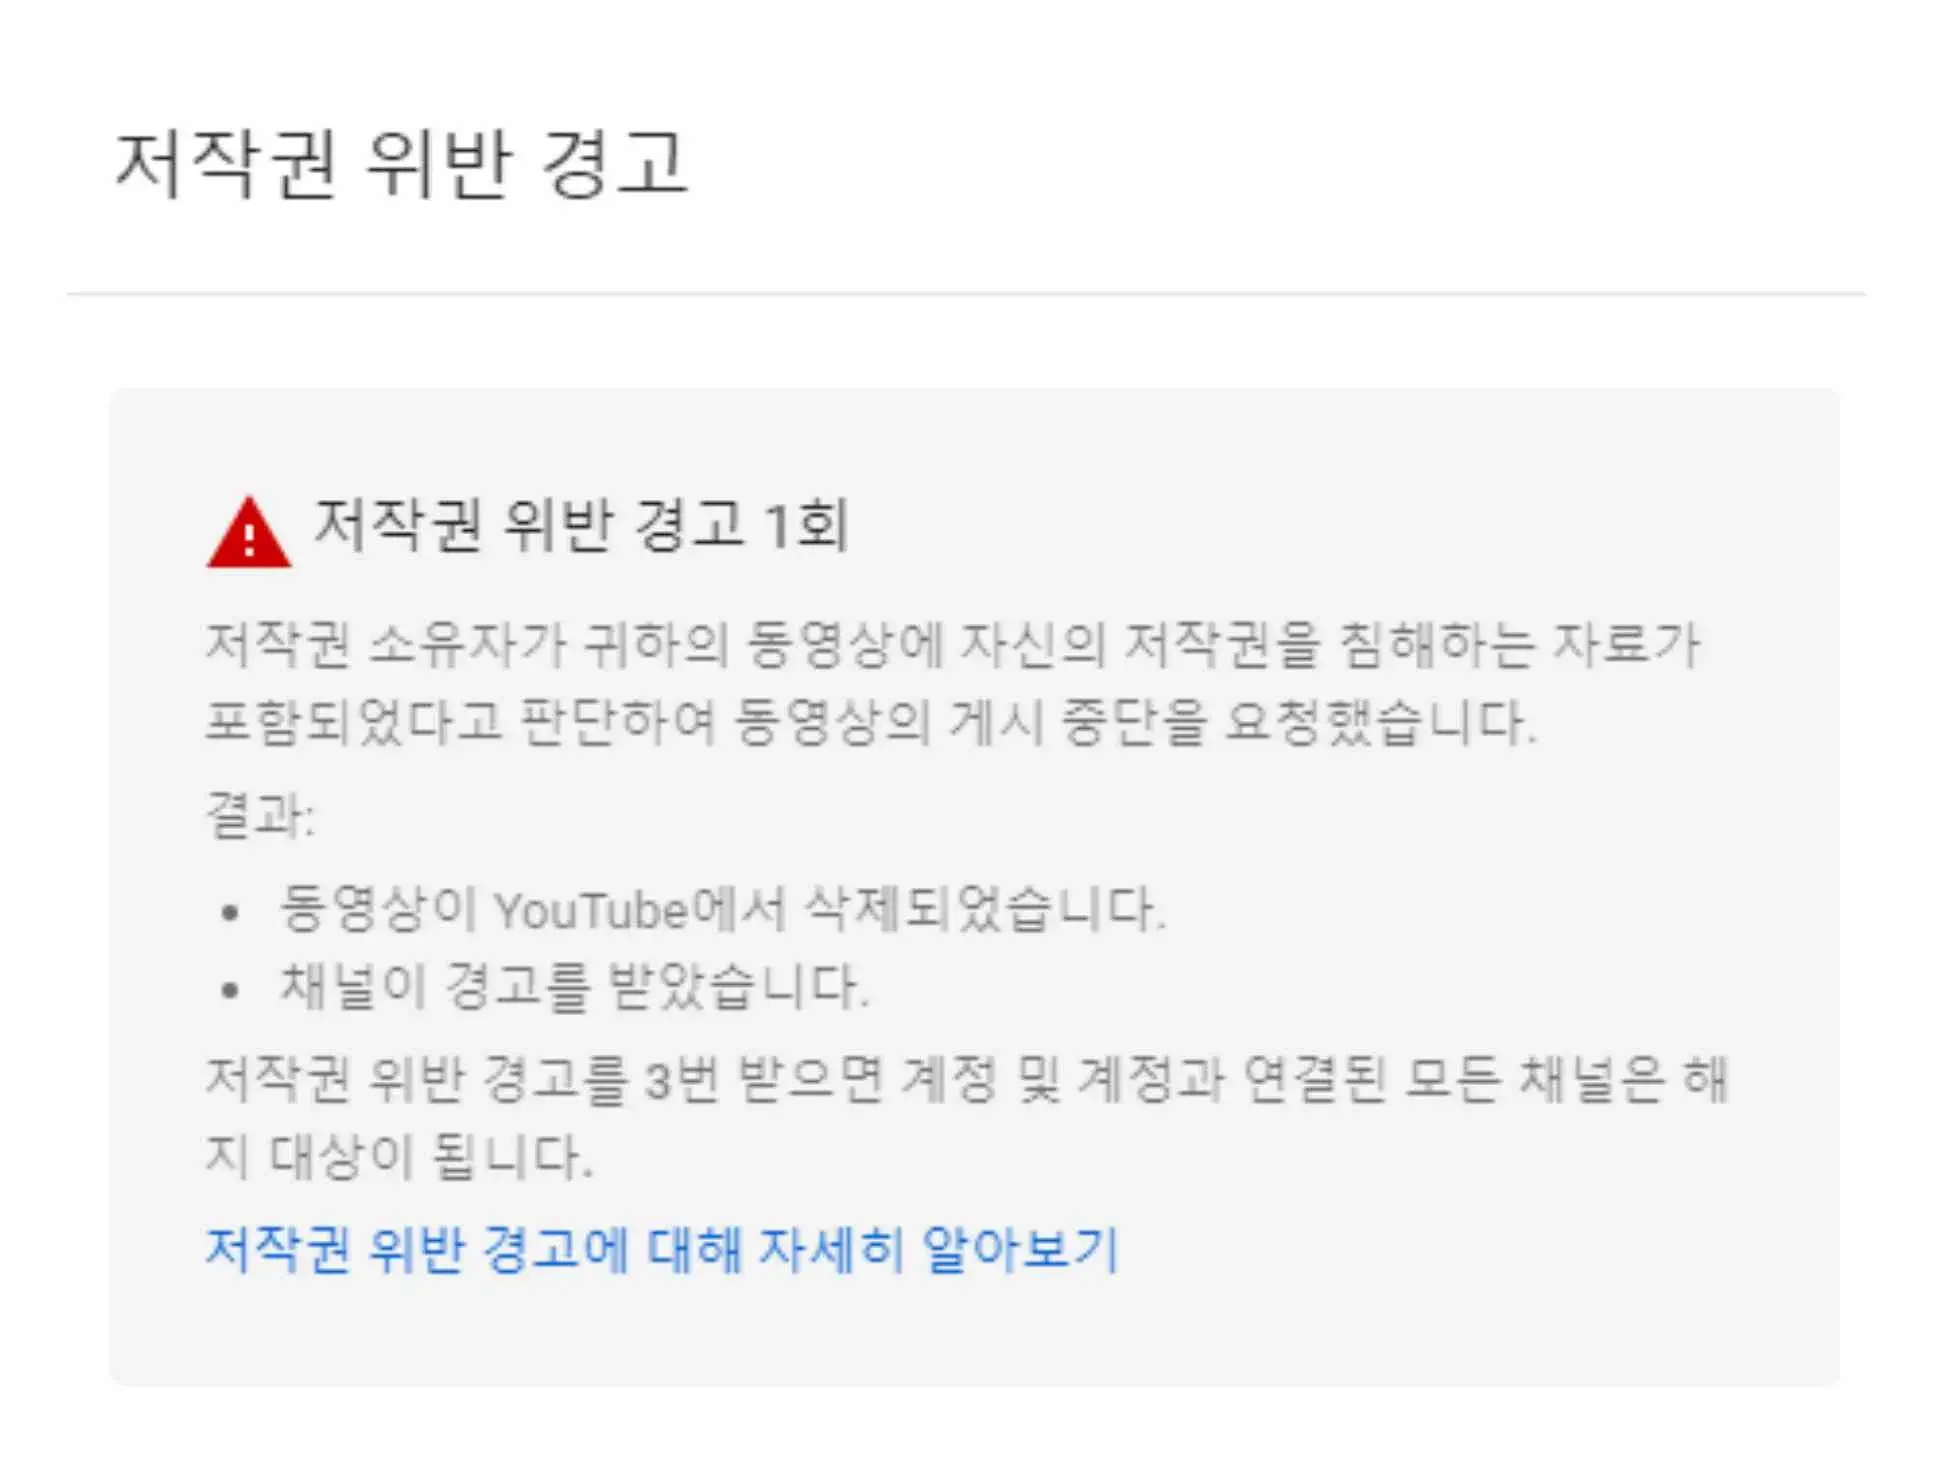Viewport: 1934px width, 1484px height.
Task: Click the 3번 text in the termination notice
Action: (x=681, y=1079)
